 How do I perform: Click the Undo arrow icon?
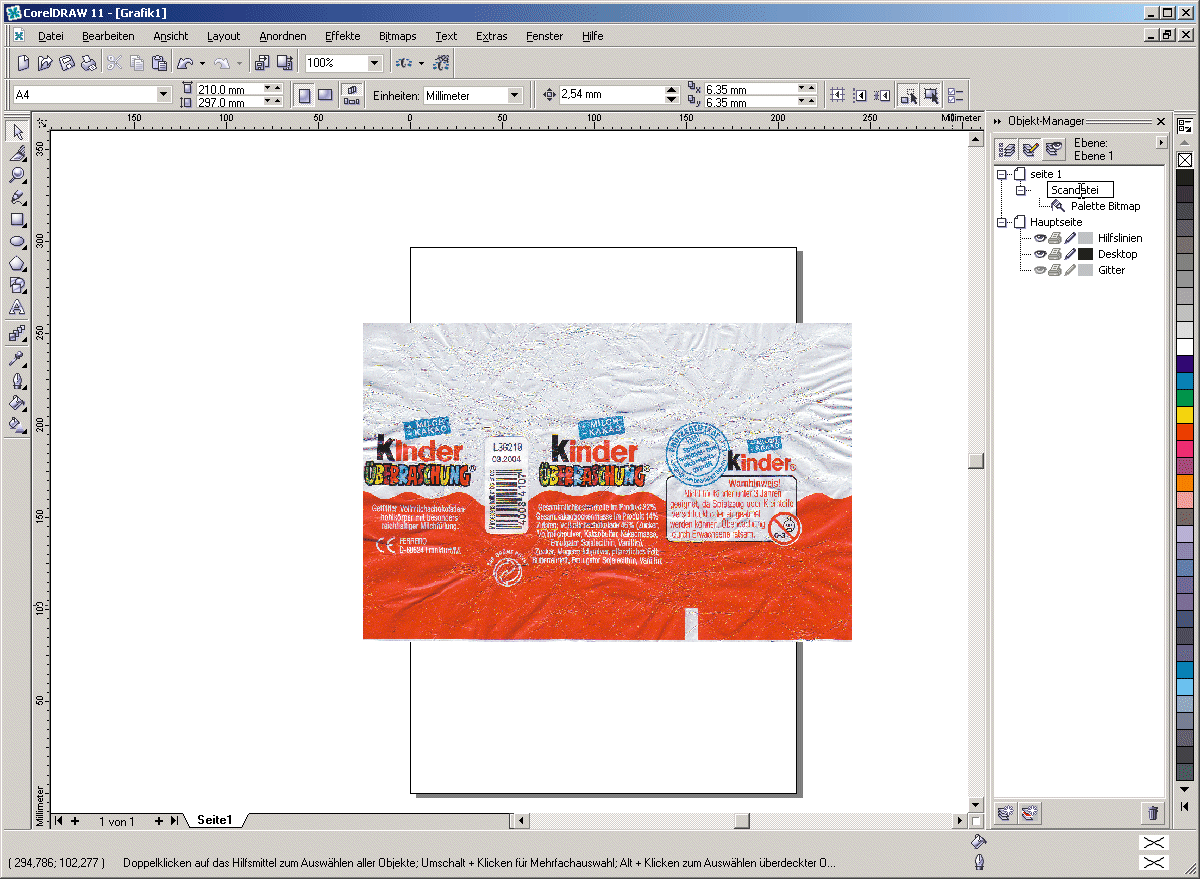click(185, 63)
